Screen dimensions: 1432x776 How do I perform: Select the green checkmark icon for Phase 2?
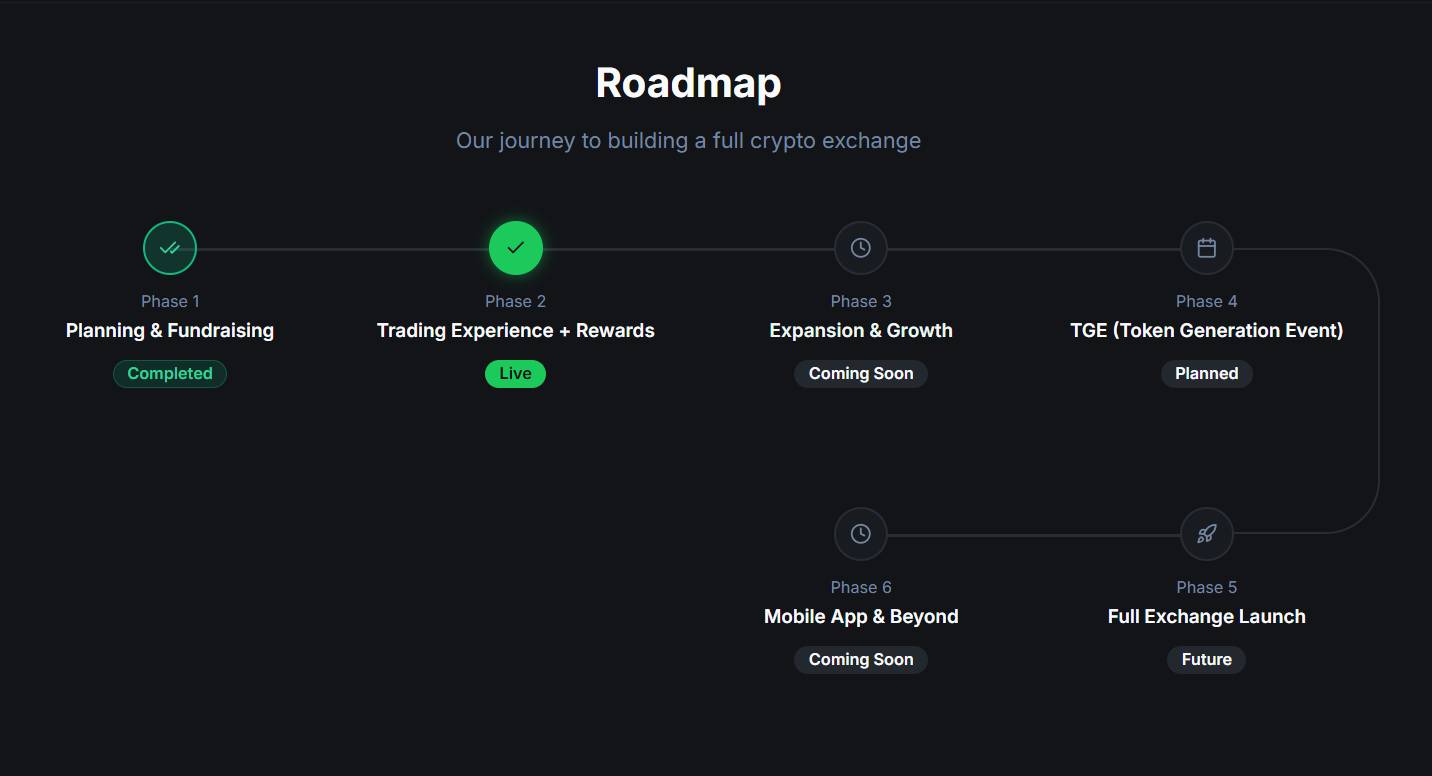tap(515, 247)
